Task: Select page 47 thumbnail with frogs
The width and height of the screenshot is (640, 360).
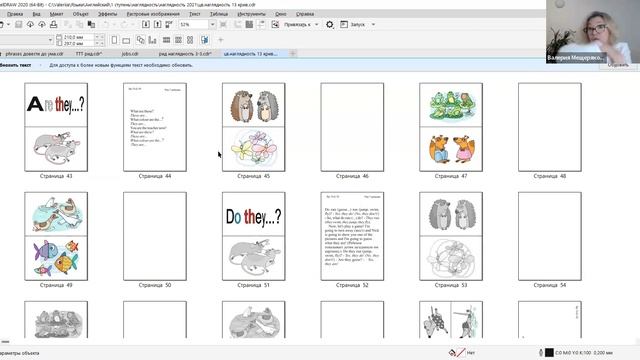Action: click(451, 127)
